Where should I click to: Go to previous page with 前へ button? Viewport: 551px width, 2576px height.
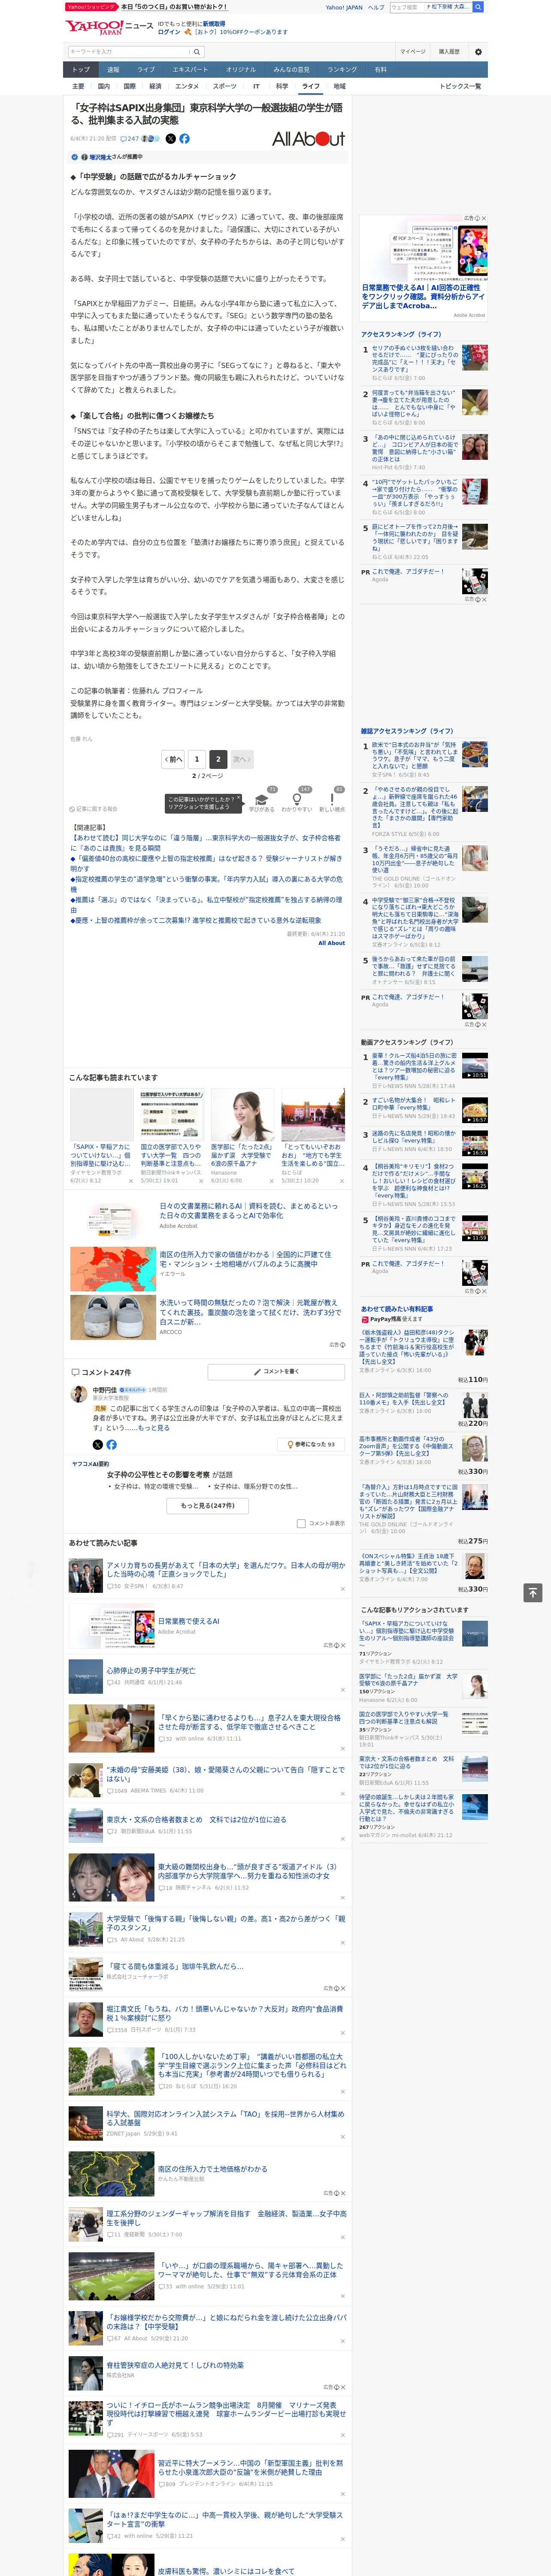173,759
